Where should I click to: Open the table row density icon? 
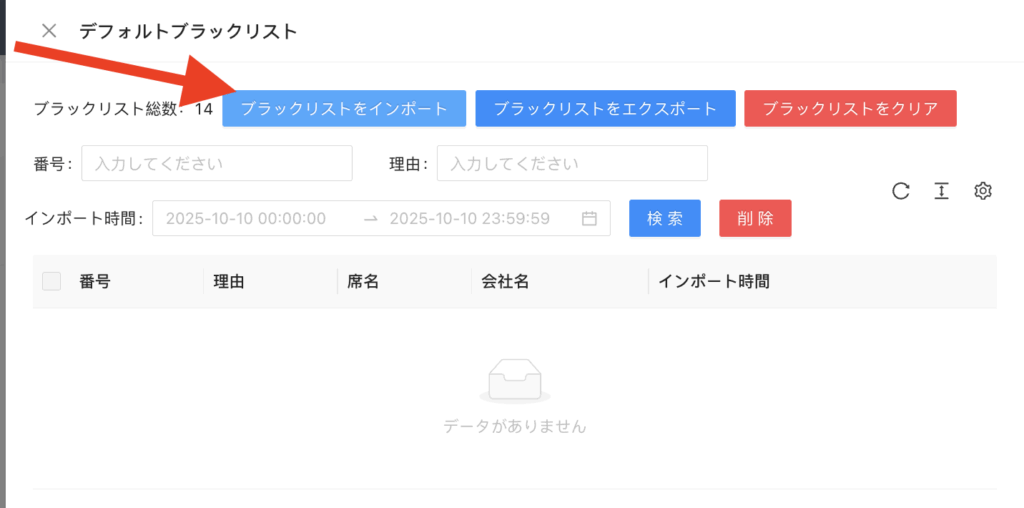point(941,191)
